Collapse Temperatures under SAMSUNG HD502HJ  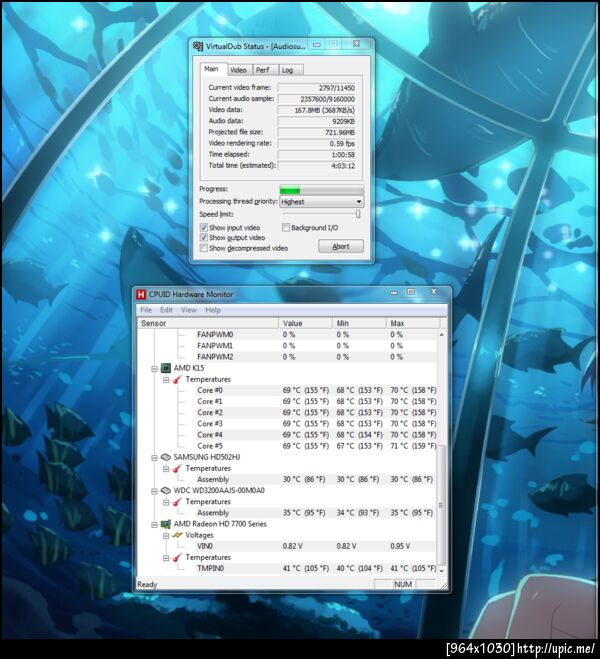pos(166,468)
